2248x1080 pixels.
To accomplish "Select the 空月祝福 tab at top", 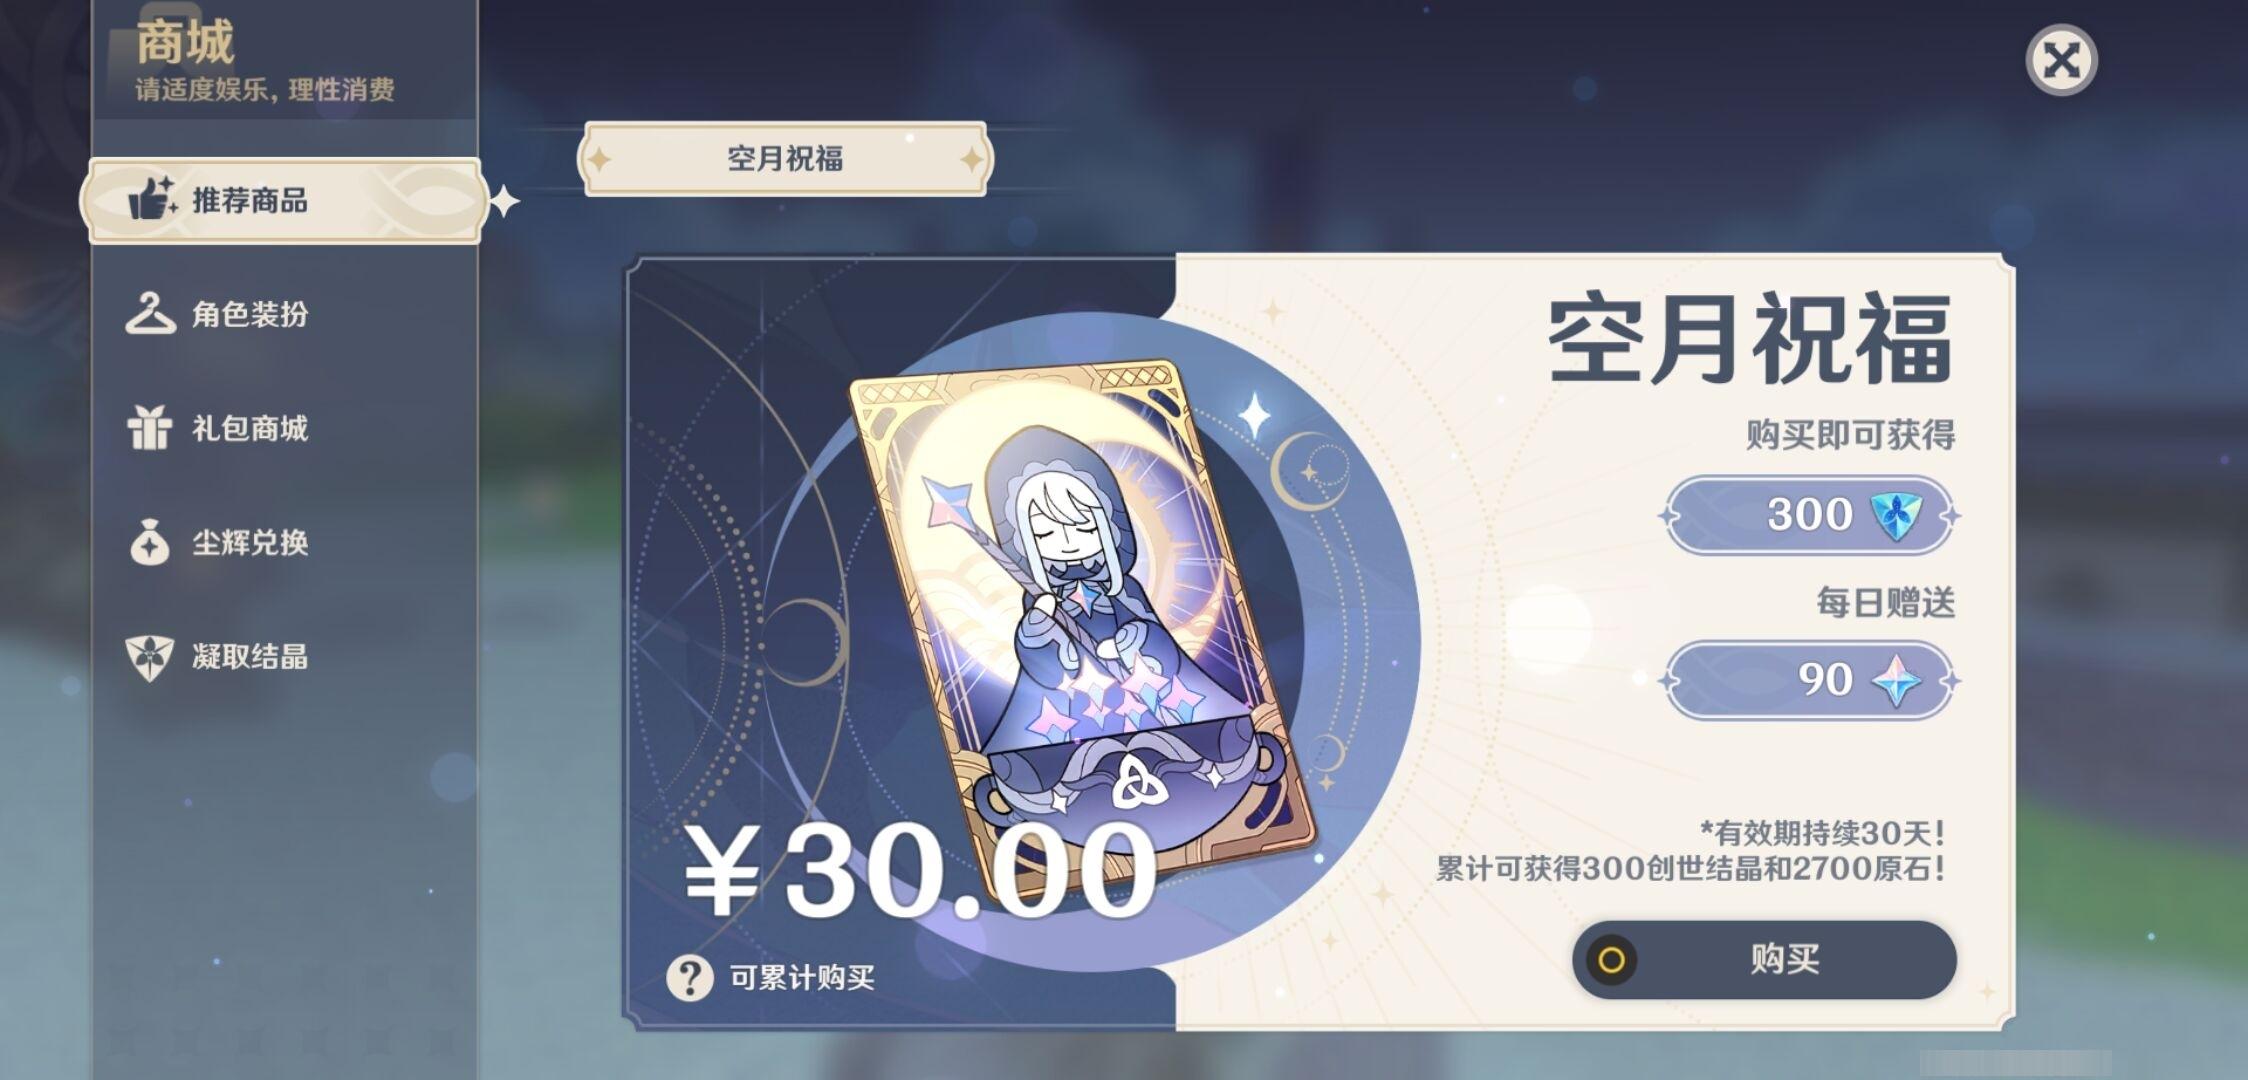I will (785, 158).
